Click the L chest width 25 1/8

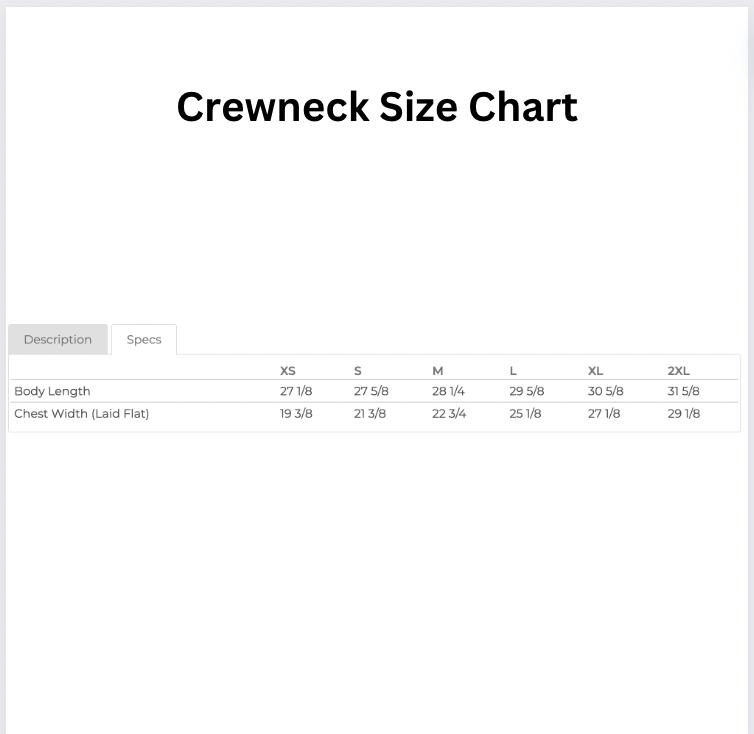(x=526, y=414)
